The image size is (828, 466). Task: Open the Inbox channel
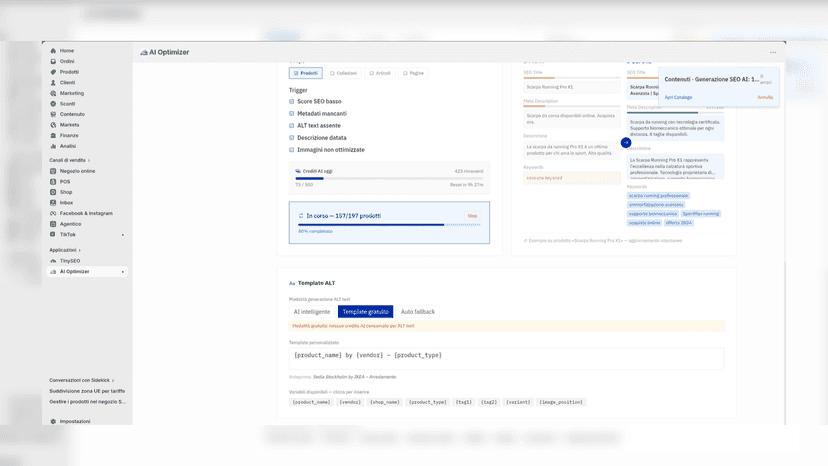click(66, 203)
